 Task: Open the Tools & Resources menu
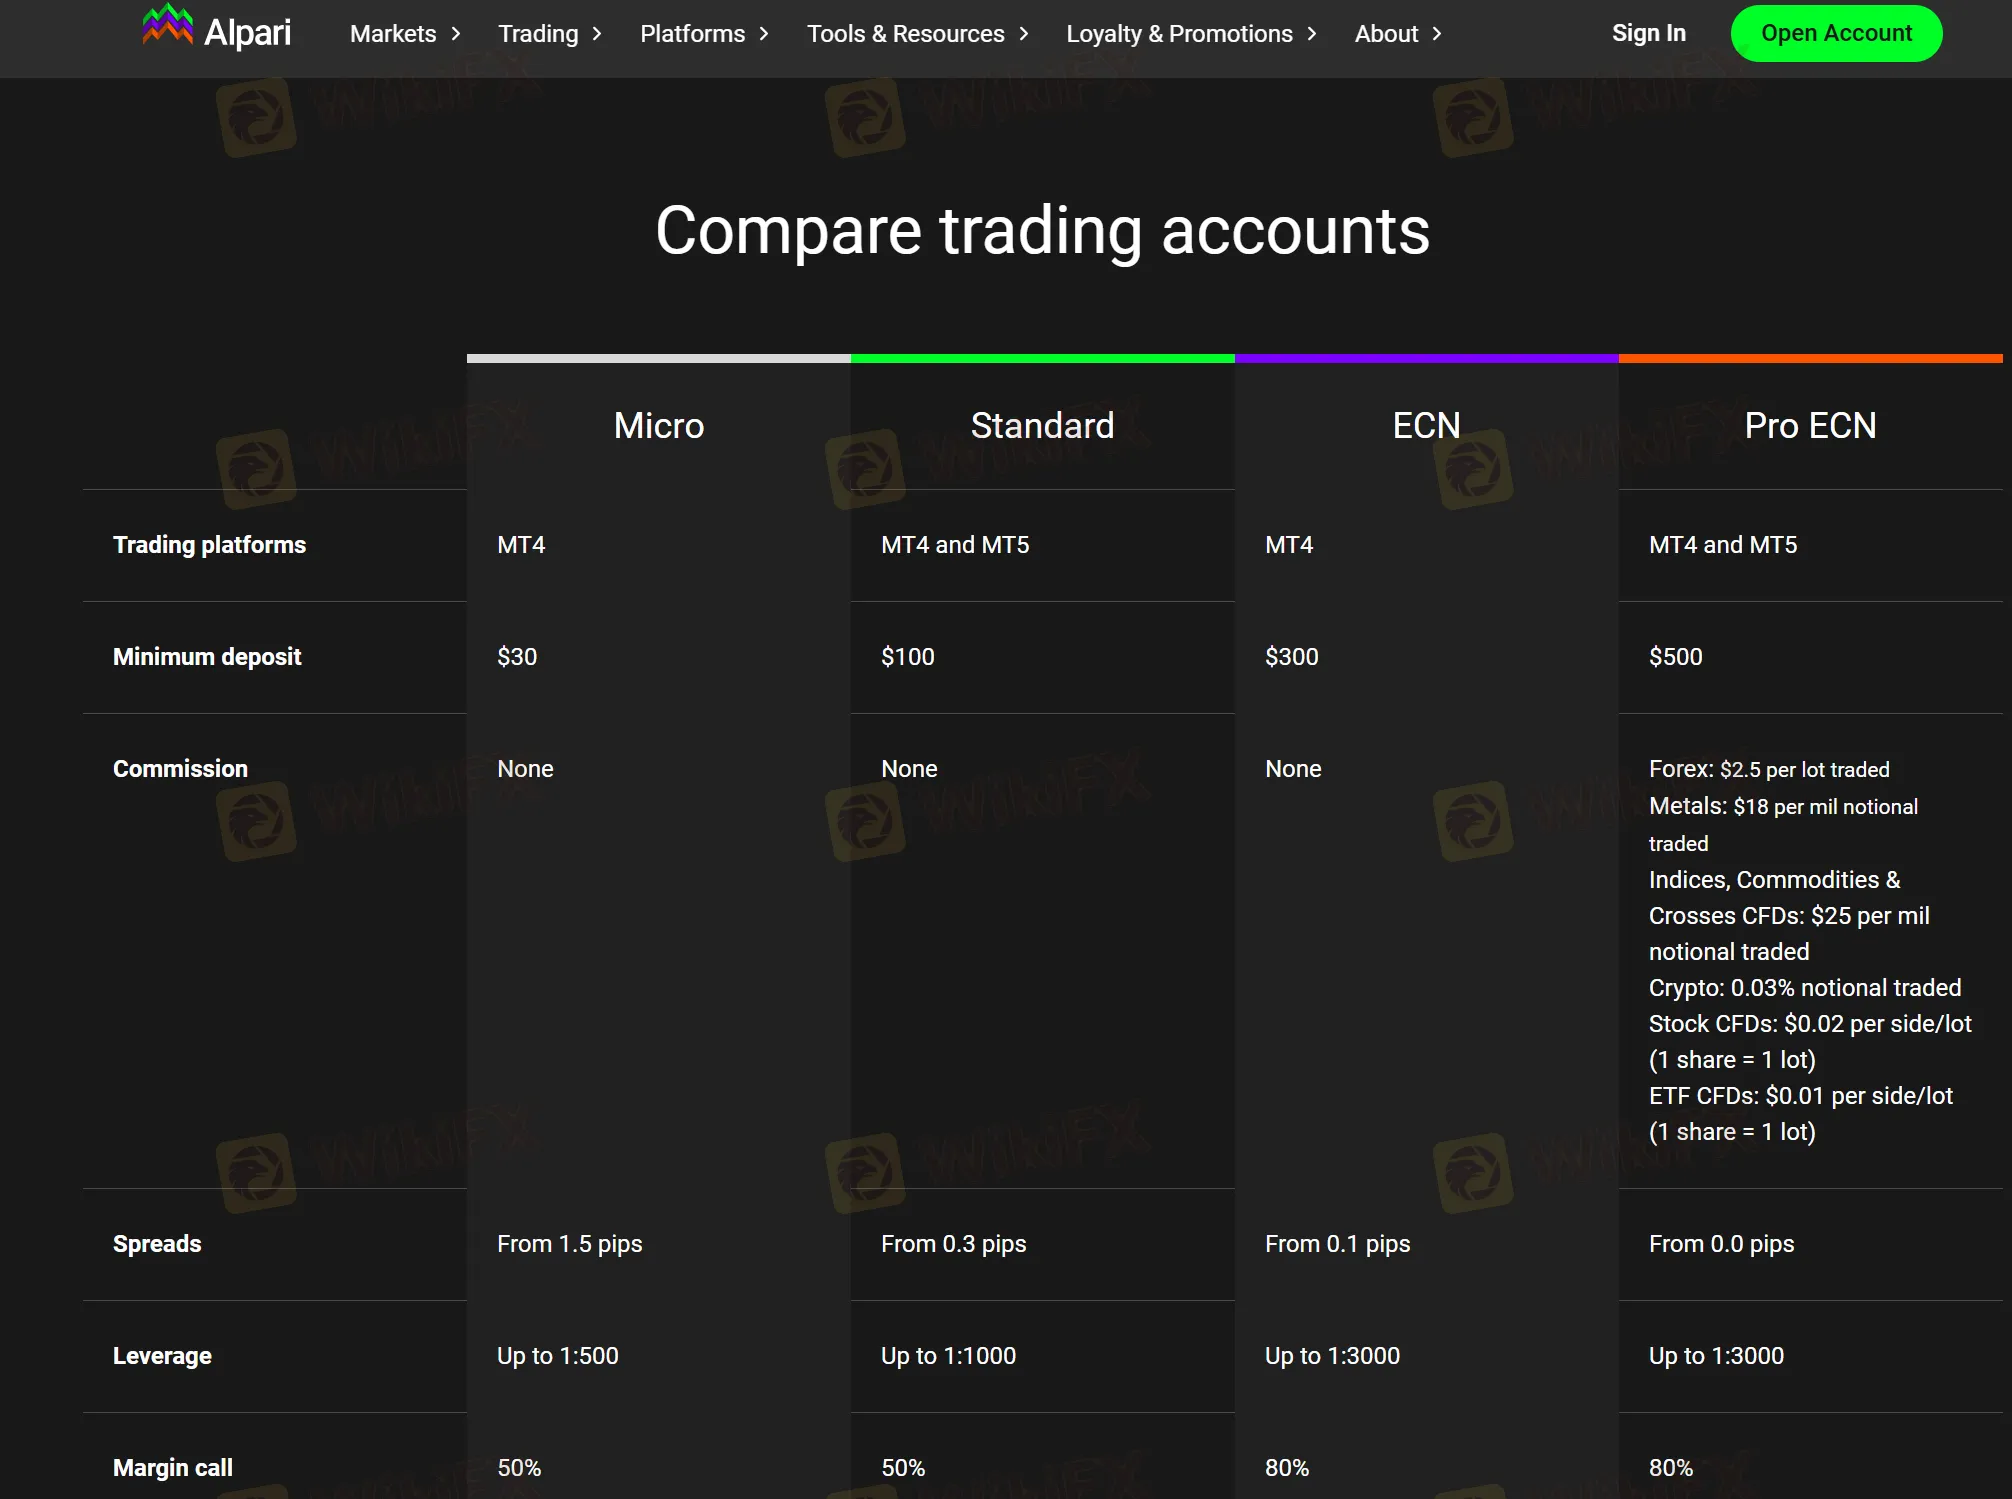point(906,33)
